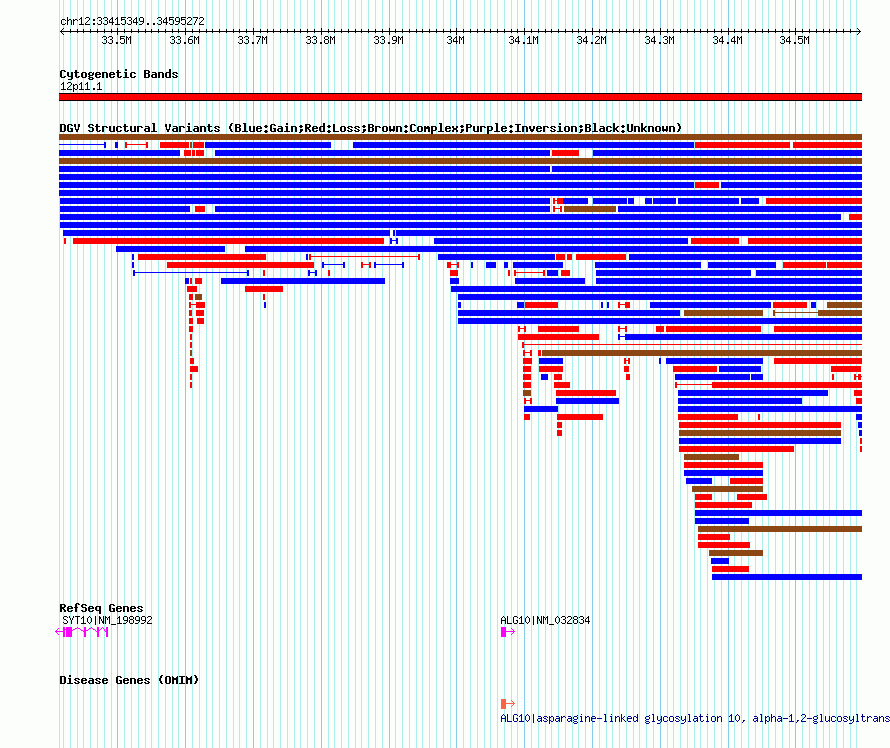The height and width of the screenshot is (748, 890).
Task: Select the orange ALG10 OMIM gene glyph
Action: 507,704
